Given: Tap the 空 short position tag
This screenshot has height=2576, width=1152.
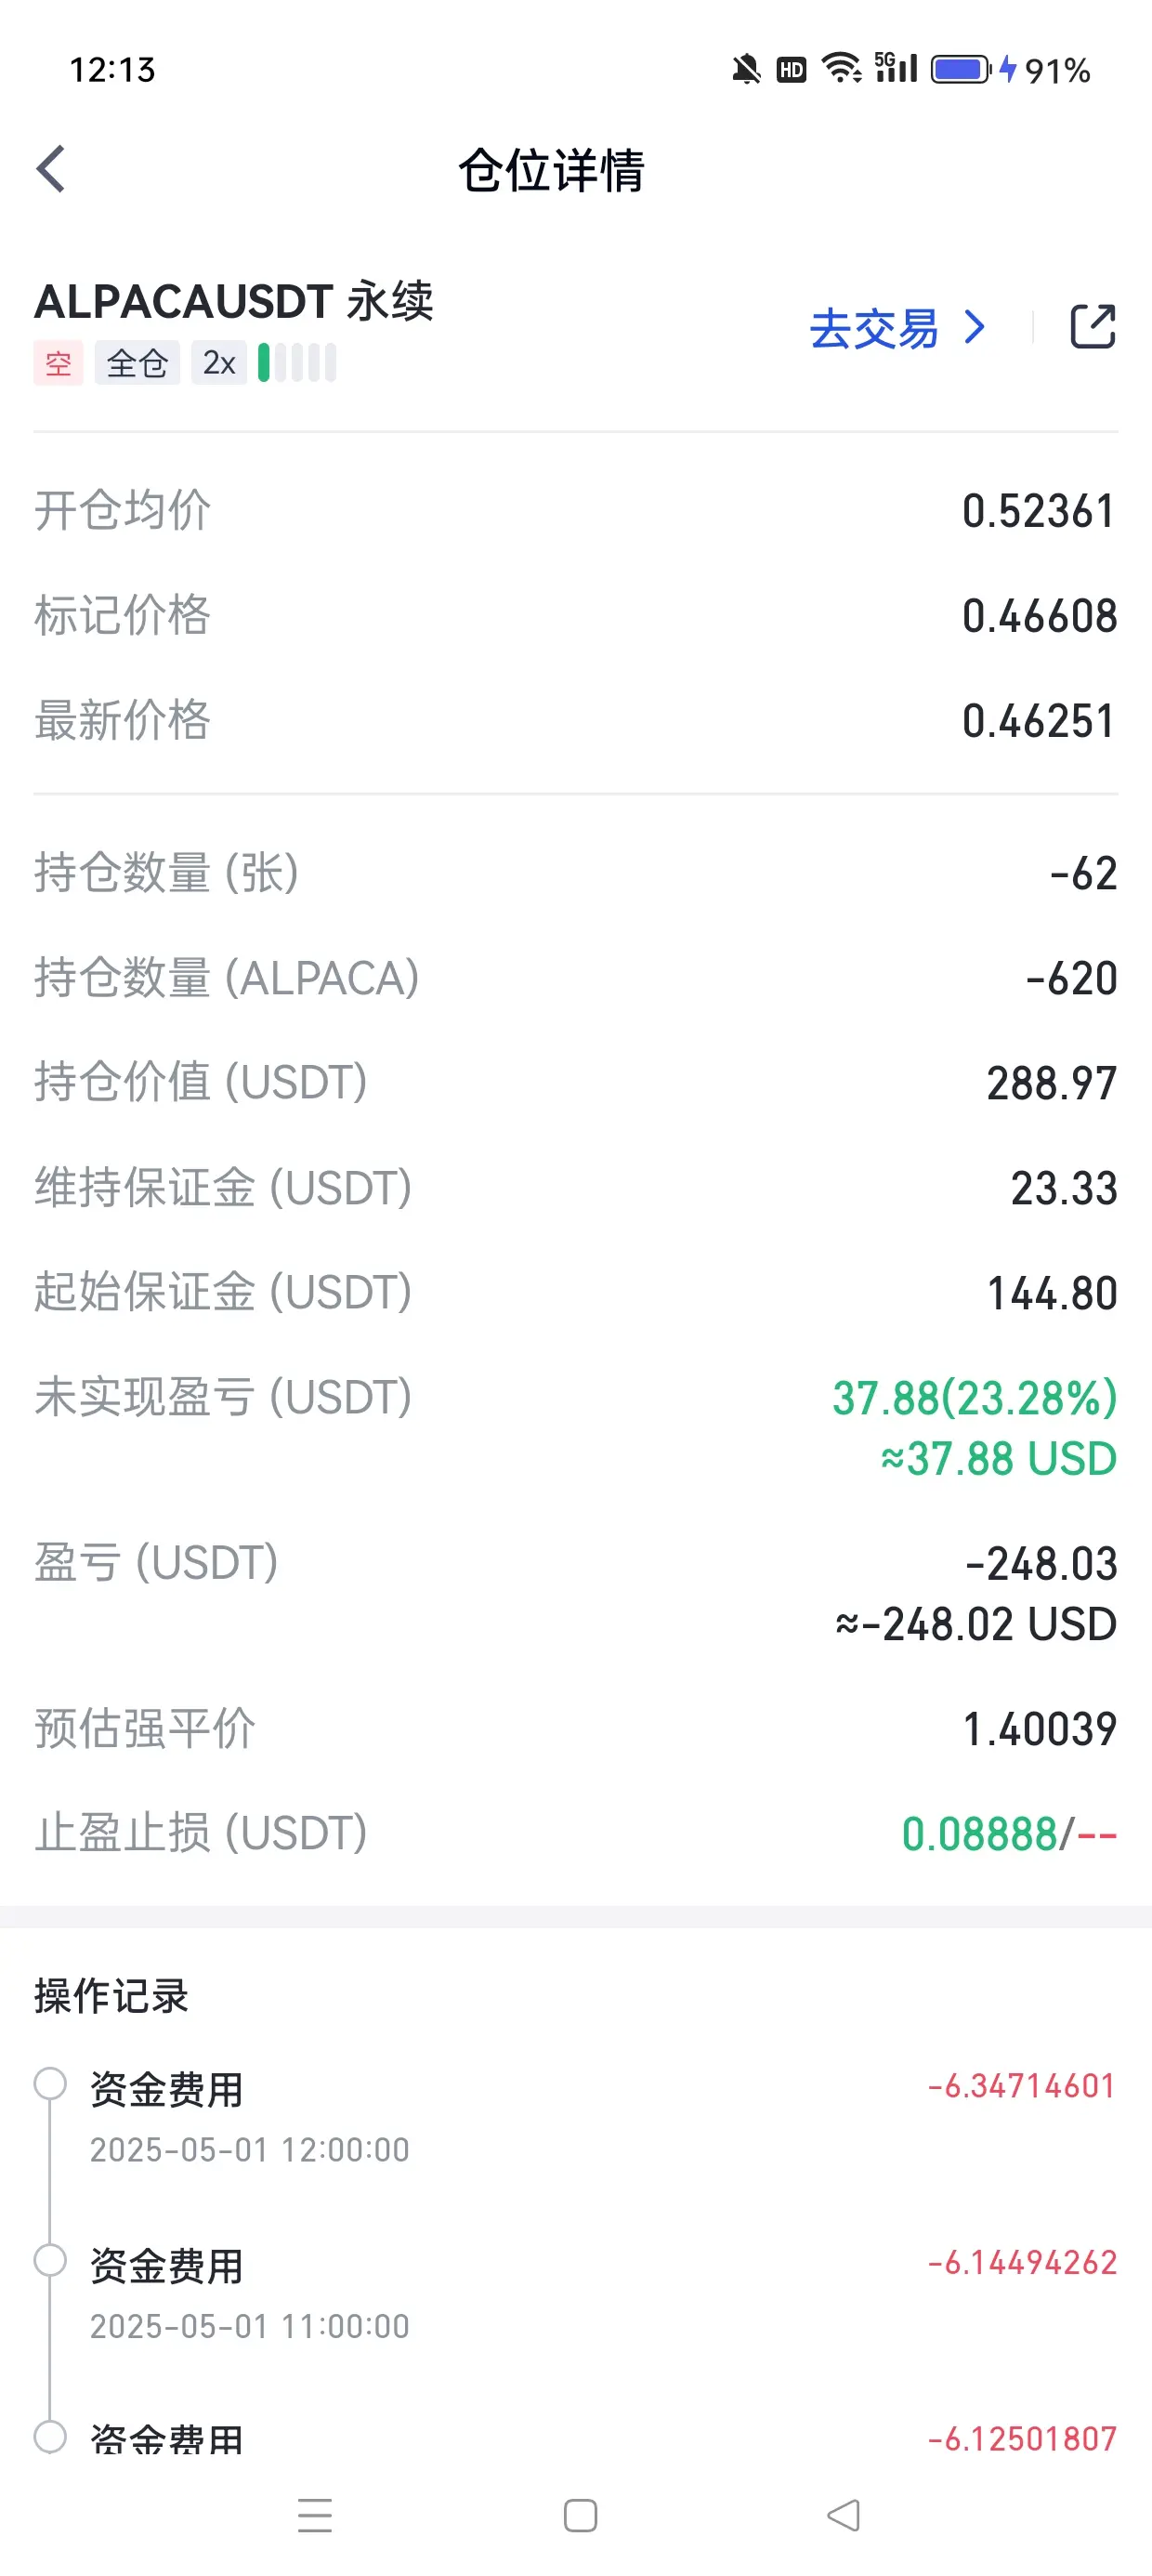Looking at the screenshot, I should pyautogui.click(x=58, y=363).
